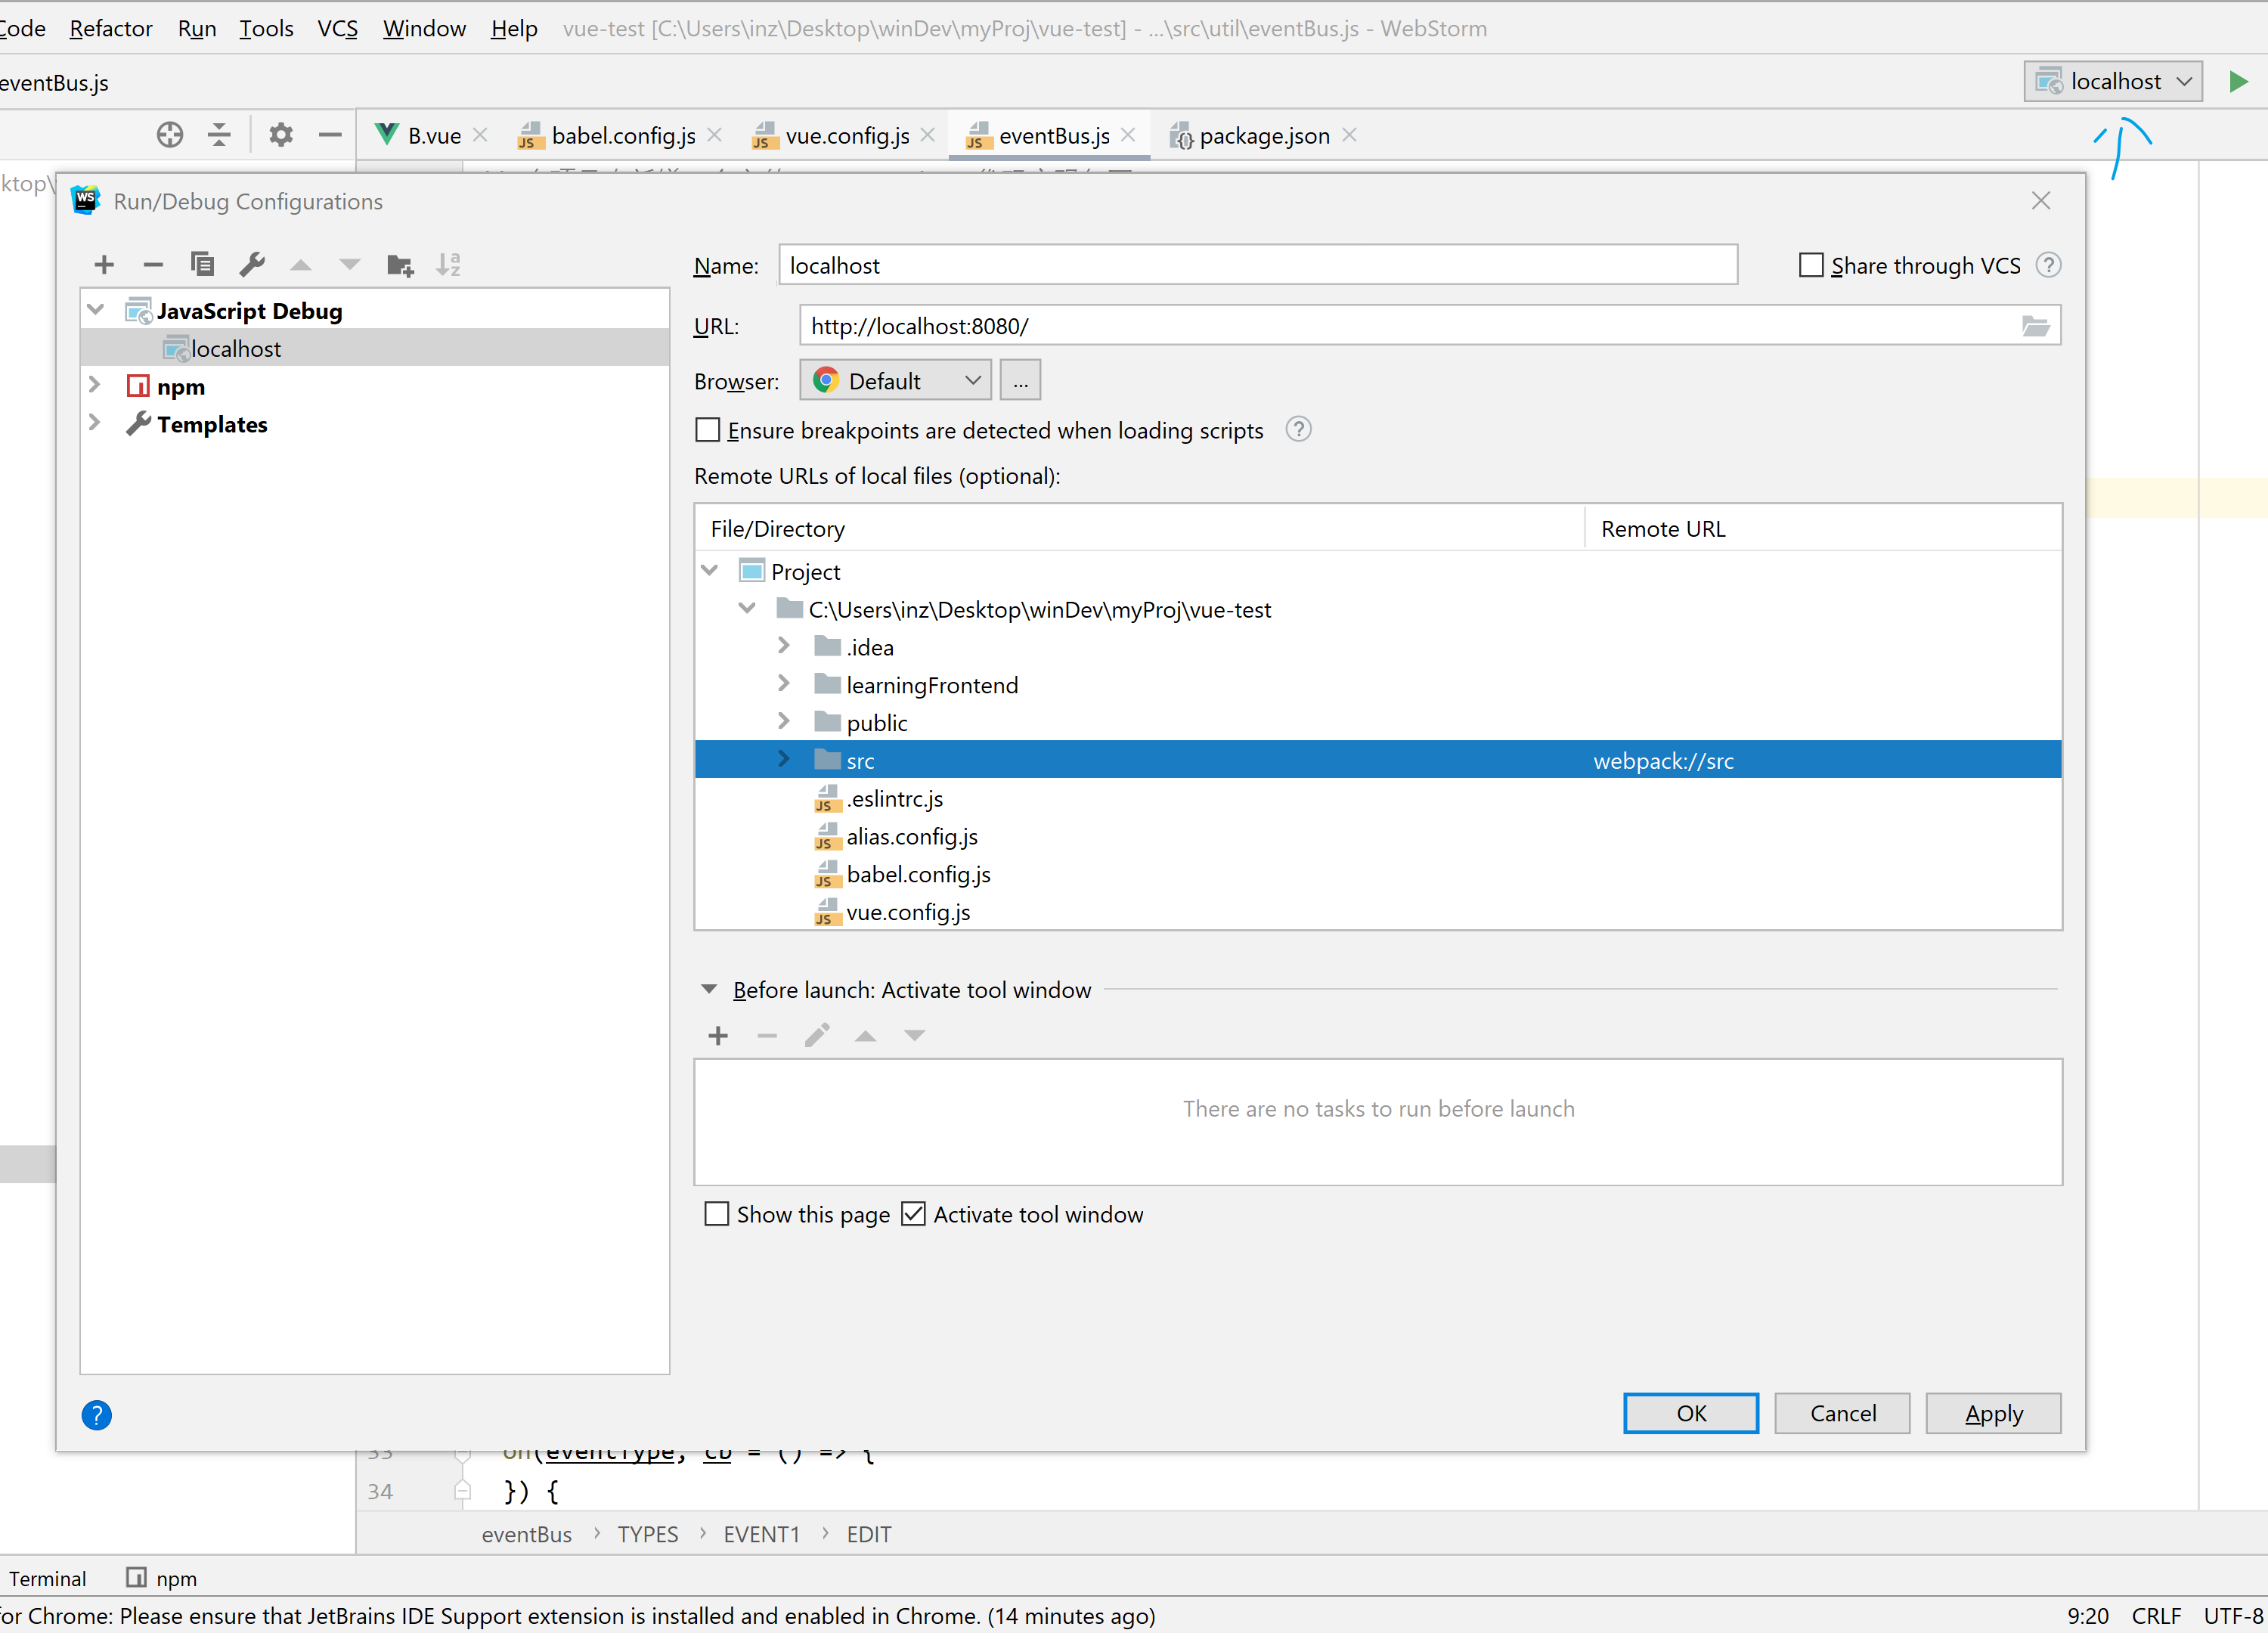The height and width of the screenshot is (1633, 2268).
Task: Add a new run configuration
Action: click(104, 264)
